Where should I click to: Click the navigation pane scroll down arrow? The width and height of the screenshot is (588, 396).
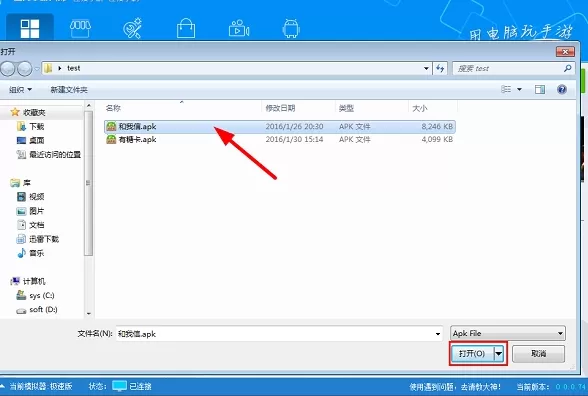pos(89,314)
